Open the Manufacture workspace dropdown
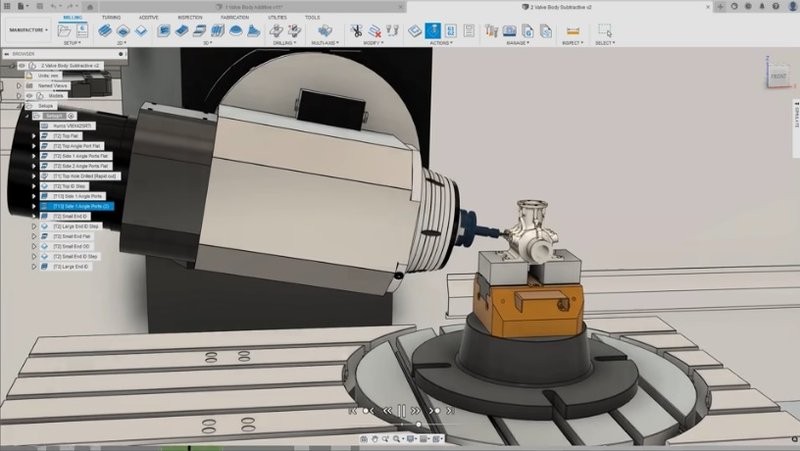This screenshot has width=800, height=451. tap(28, 30)
